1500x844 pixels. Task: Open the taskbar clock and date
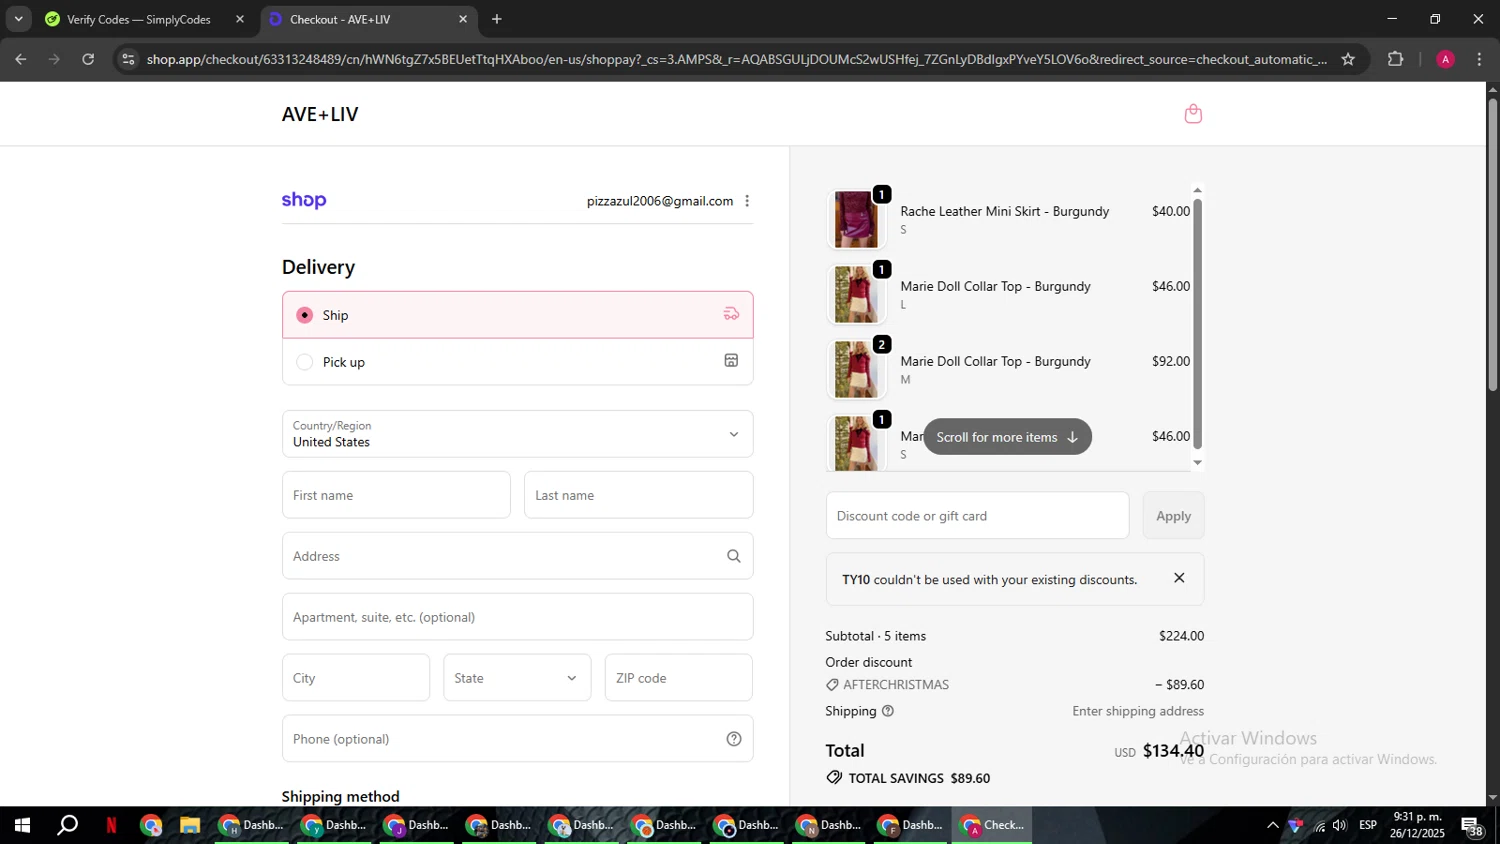click(x=1417, y=825)
